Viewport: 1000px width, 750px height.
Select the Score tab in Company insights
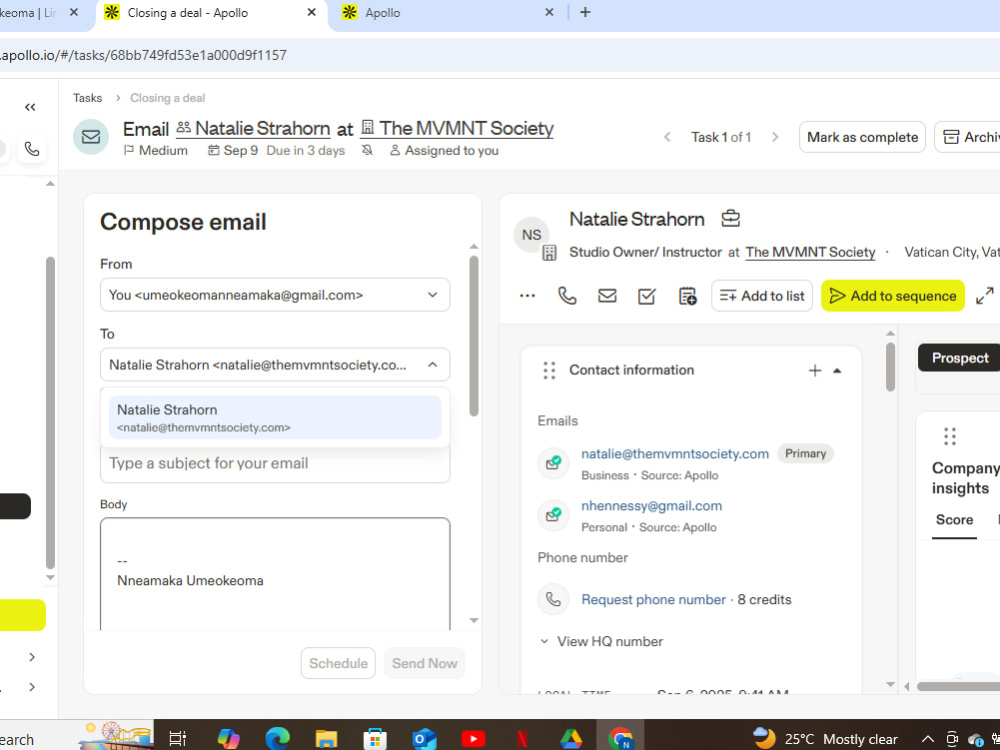pyautogui.click(x=954, y=520)
